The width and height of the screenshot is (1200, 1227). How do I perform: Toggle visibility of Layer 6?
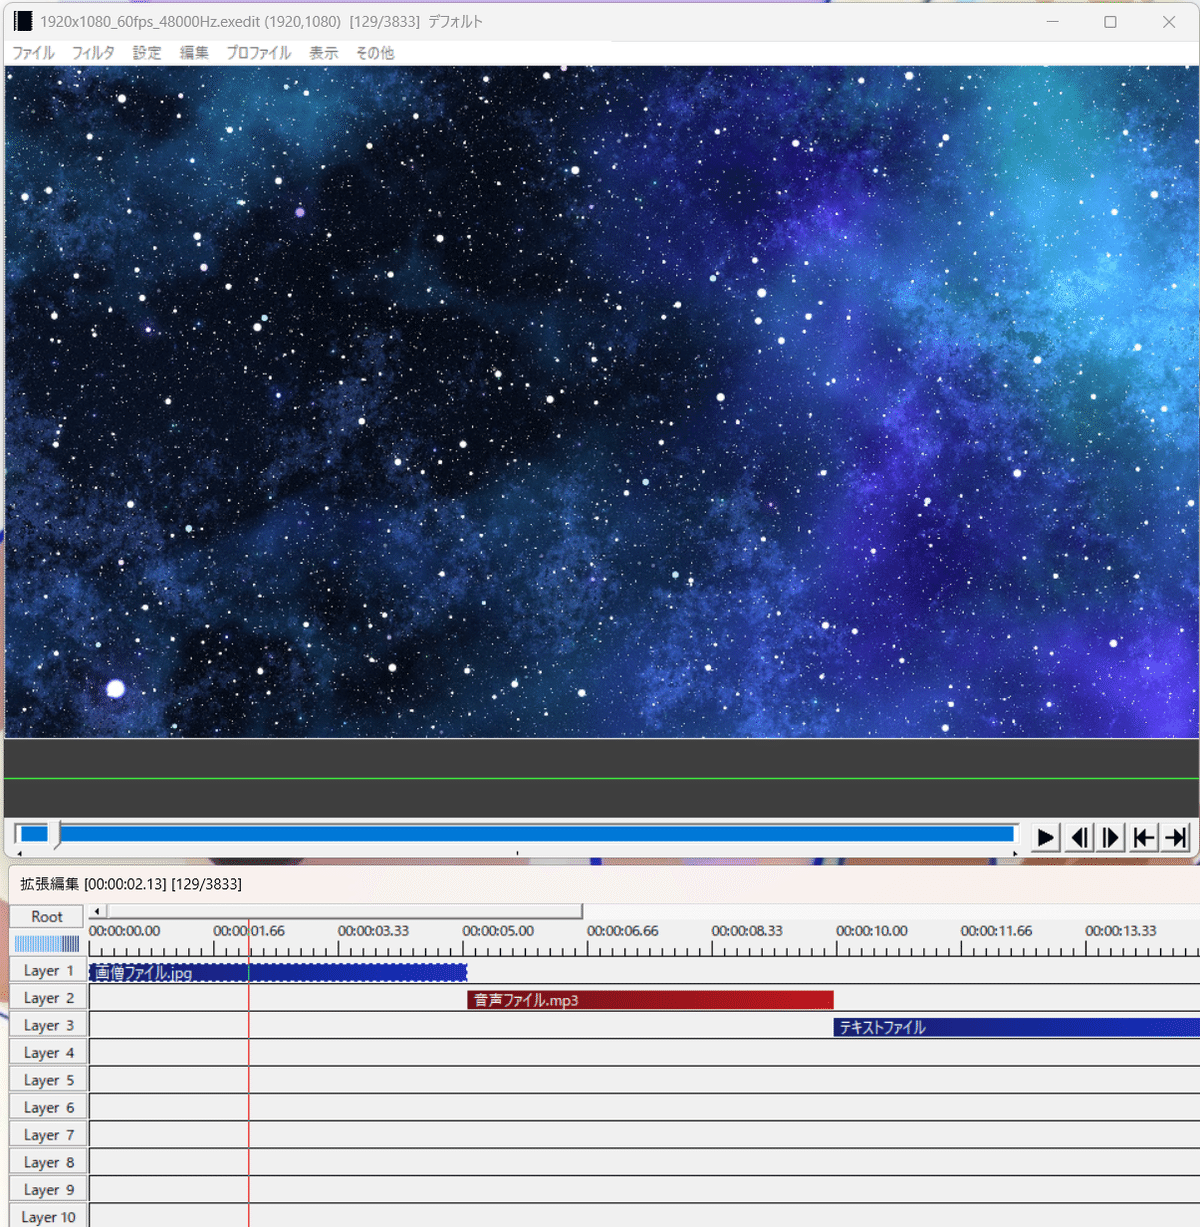48,1107
